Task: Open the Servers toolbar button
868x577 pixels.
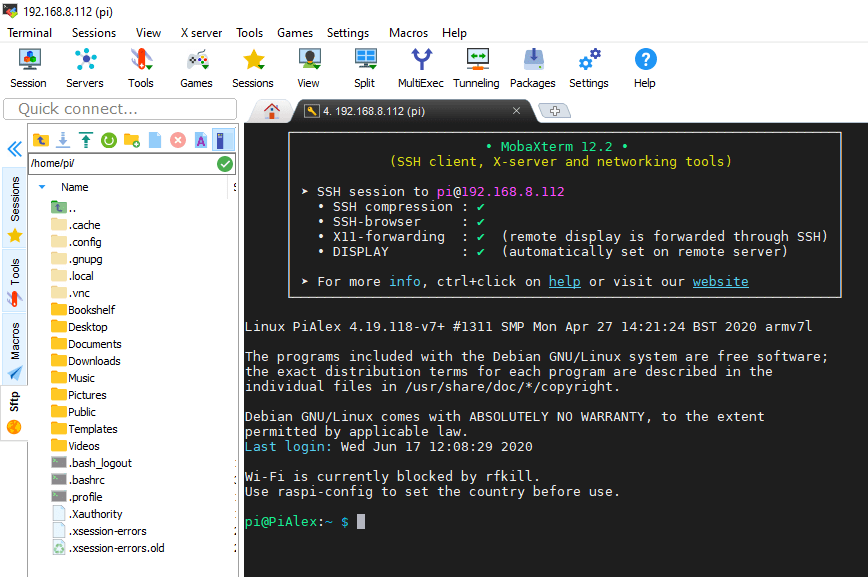Action: point(85,69)
